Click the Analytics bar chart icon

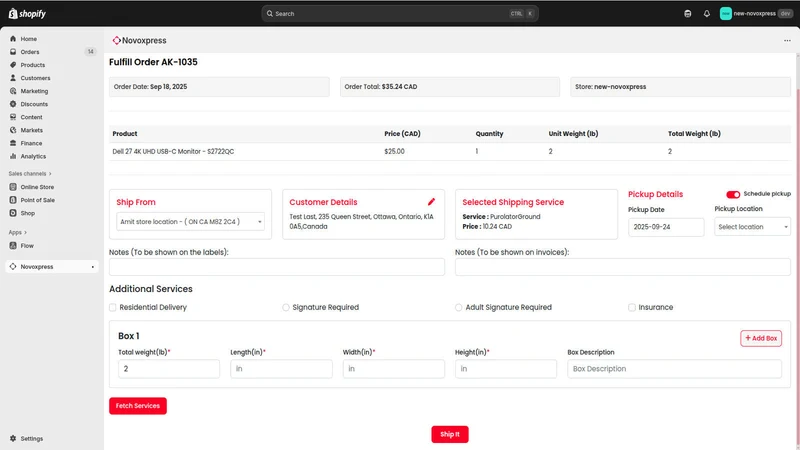point(13,156)
